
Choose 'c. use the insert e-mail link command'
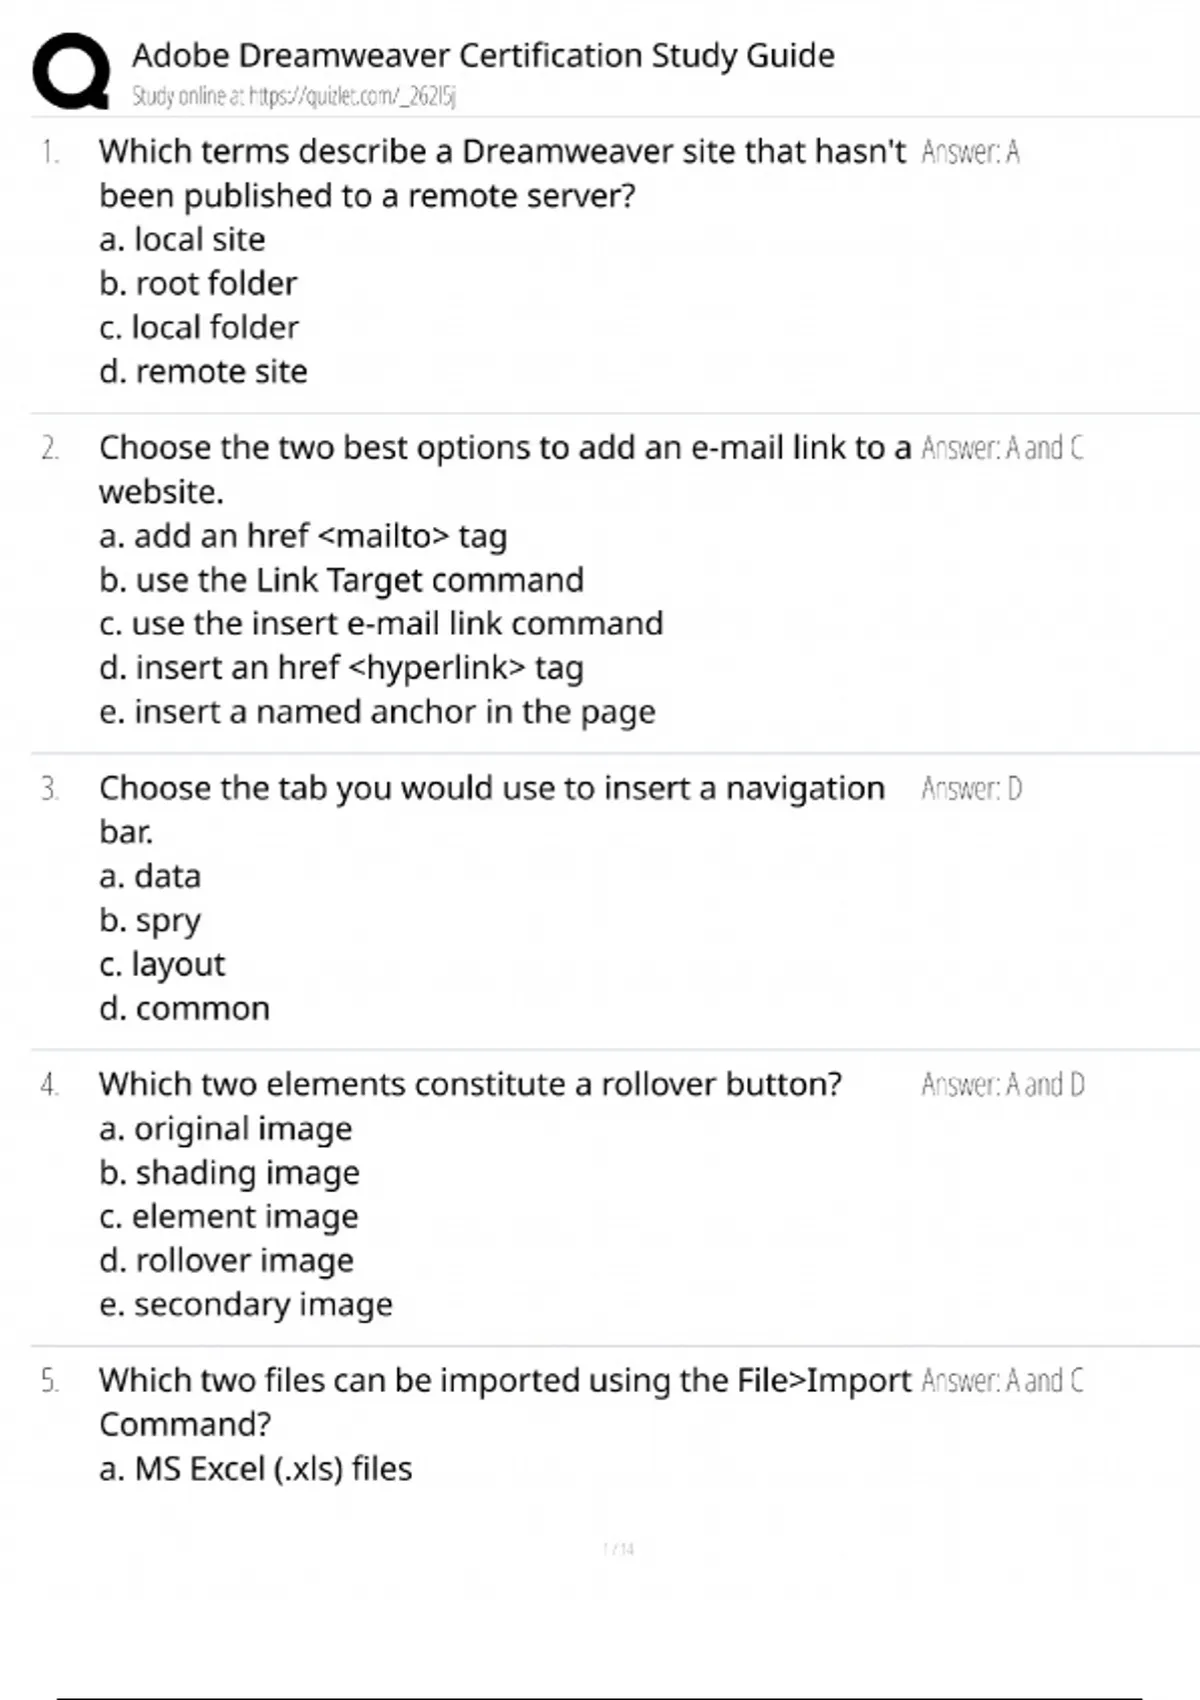[x=381, y=624]
